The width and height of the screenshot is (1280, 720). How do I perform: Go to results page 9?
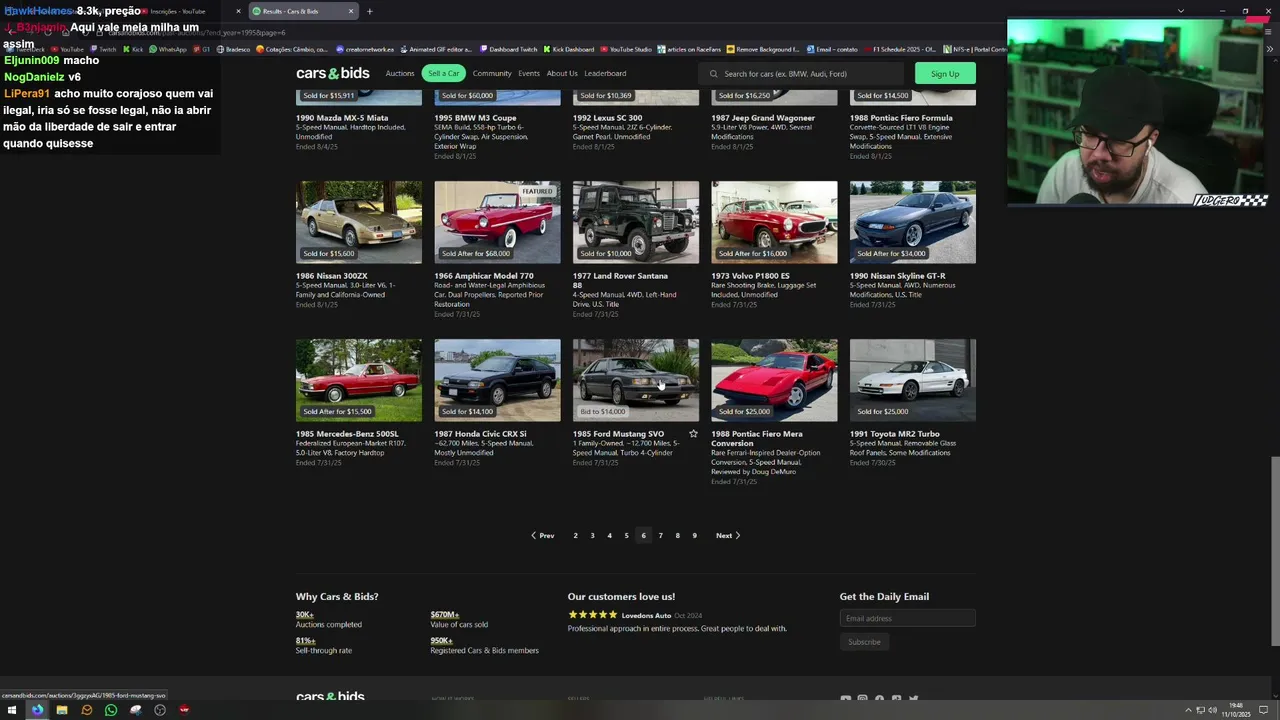pos(694,536)
